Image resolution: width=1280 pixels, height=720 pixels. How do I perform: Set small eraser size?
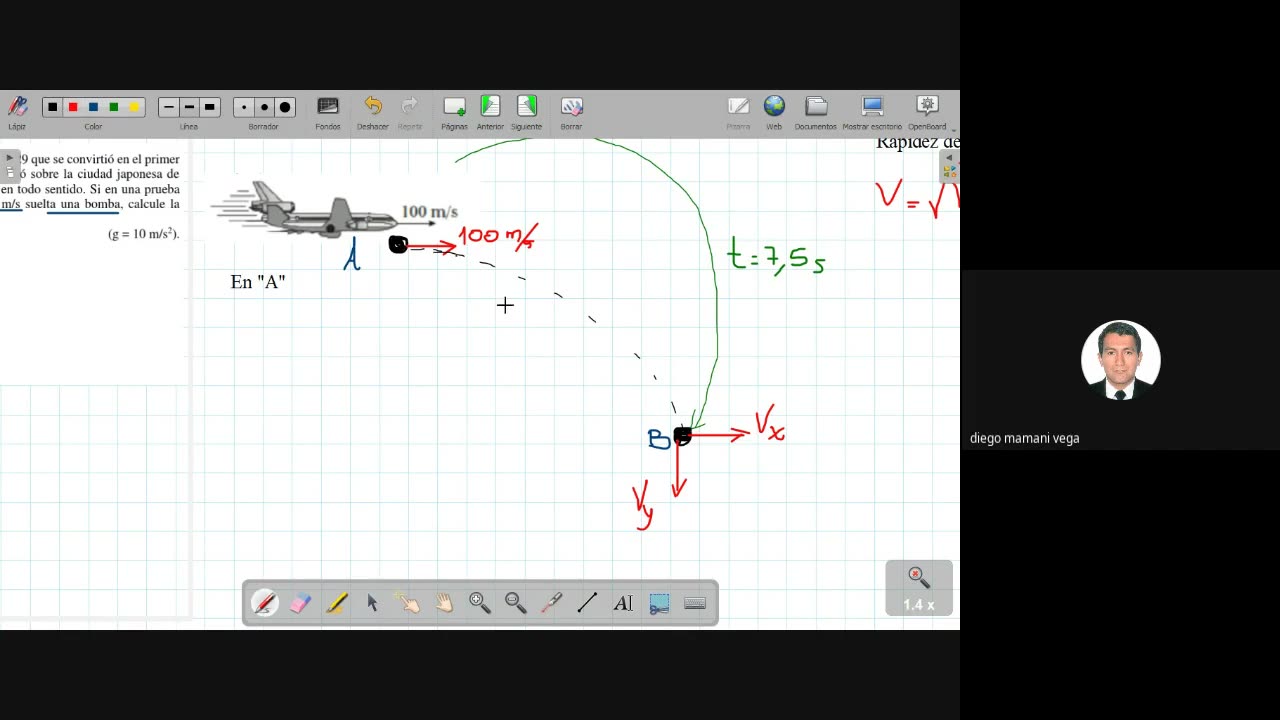(x=244, y=107)
